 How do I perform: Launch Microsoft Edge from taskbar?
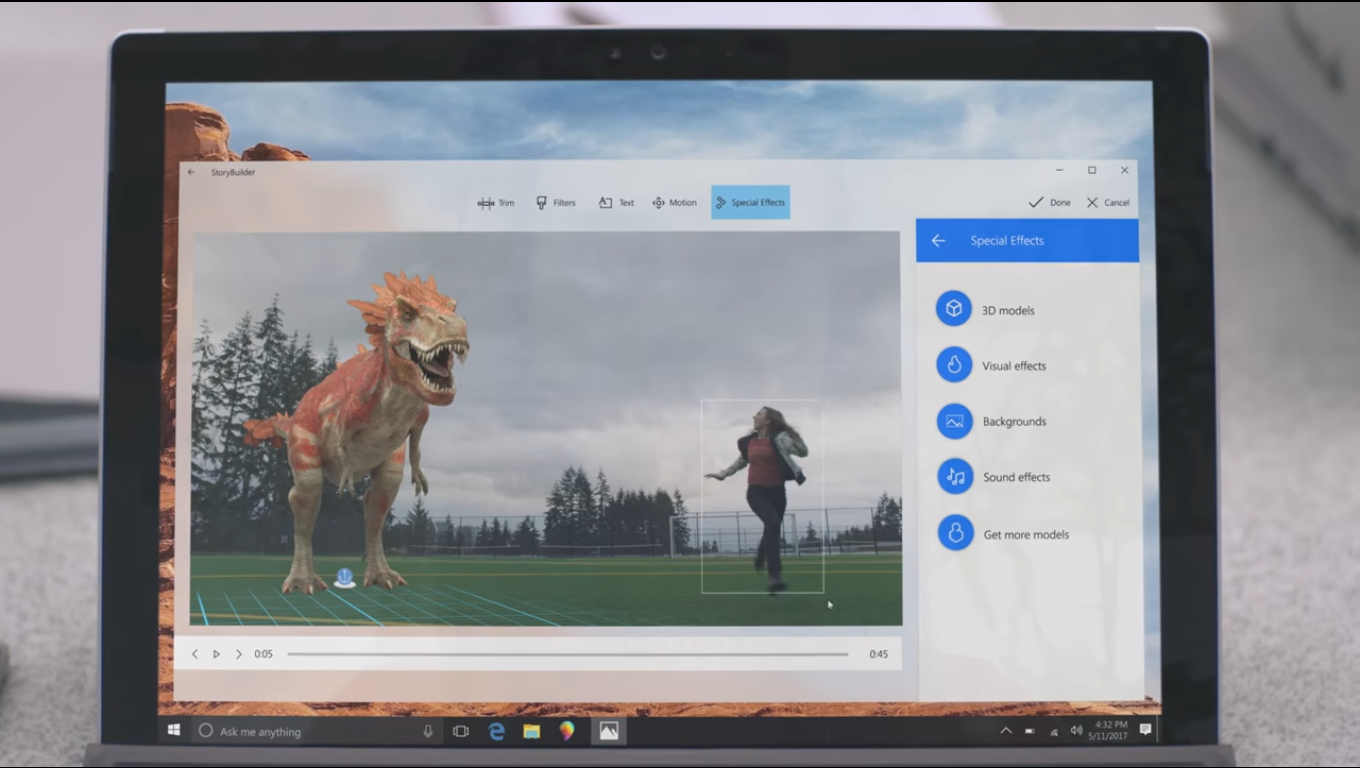tap(496, 731)
